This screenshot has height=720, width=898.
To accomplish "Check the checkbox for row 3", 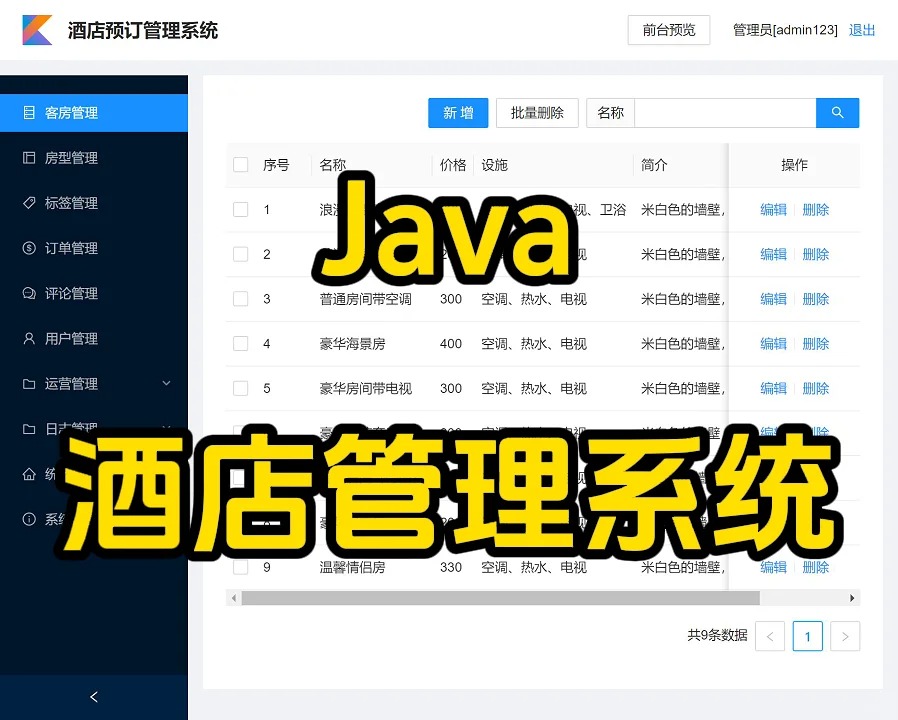I will pyautogui.click(x=240, y=299).
